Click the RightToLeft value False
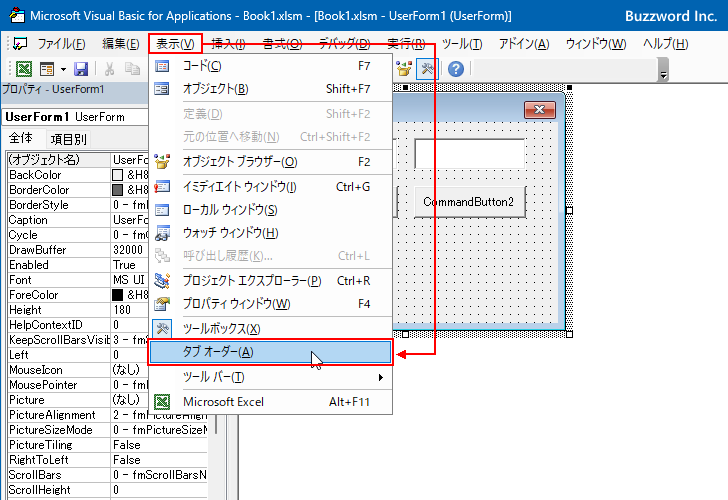 (x=127, y=460)
